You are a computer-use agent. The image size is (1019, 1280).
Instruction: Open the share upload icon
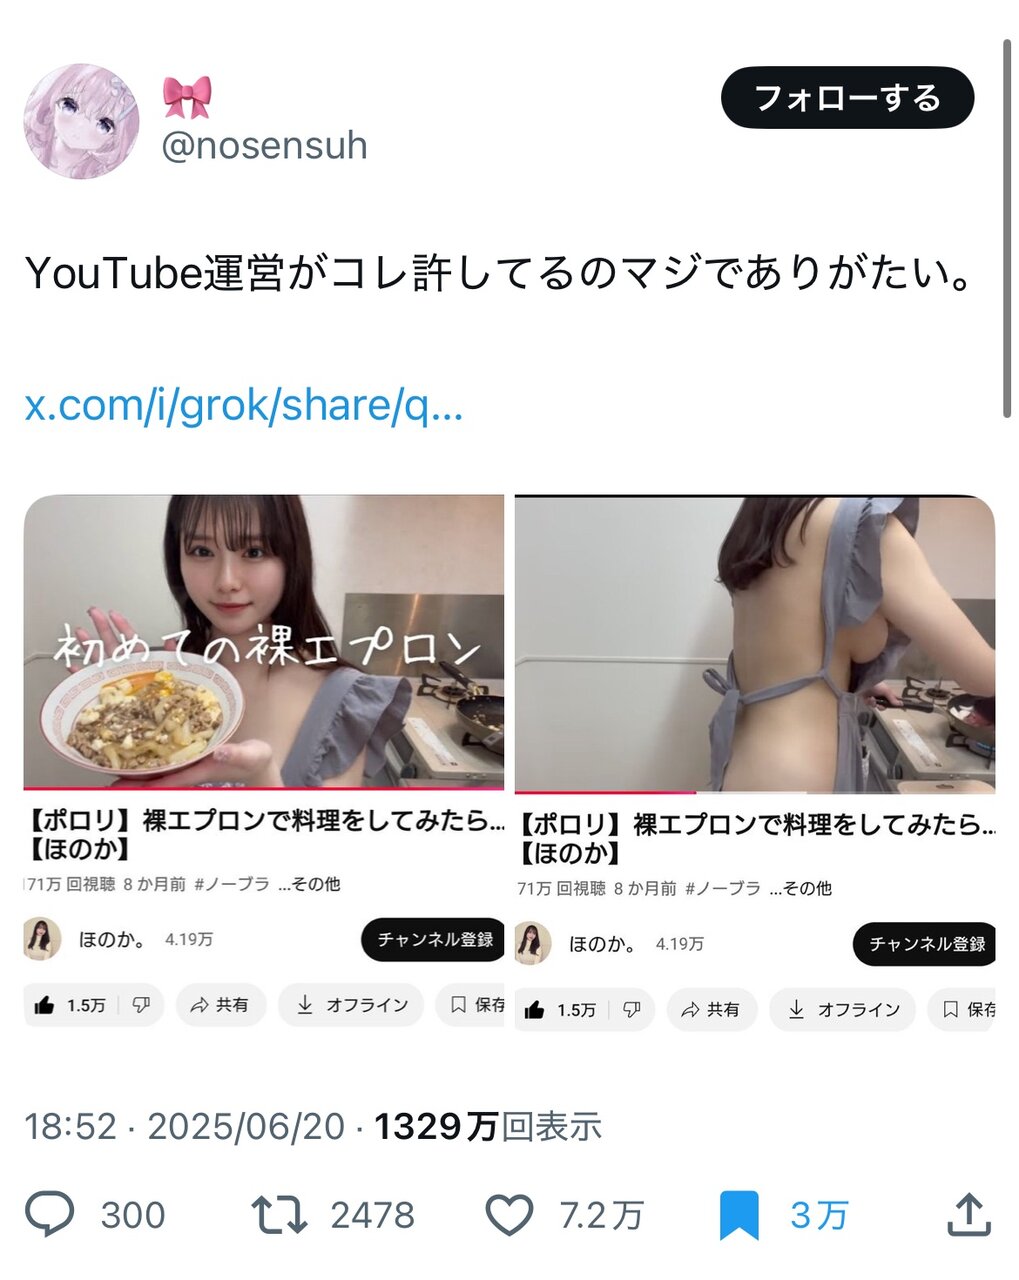coord(968,1214)
